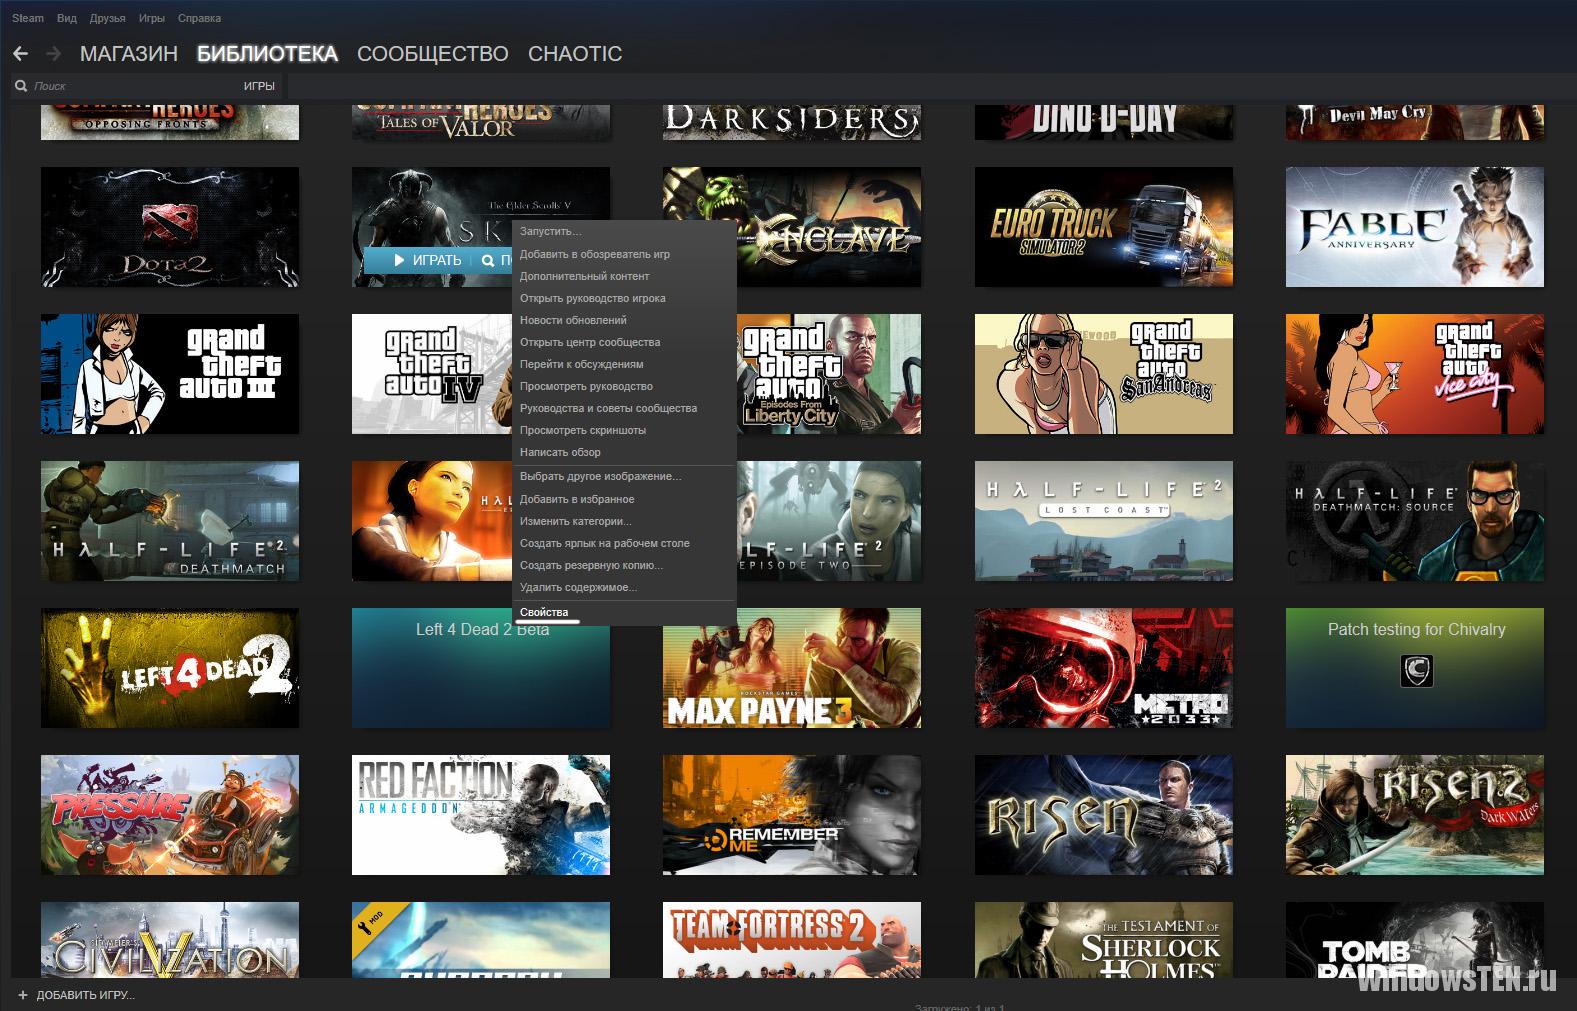Switch to the МАГАЗИН tab
The image size is (1577, 1011).
coord(129,54)
